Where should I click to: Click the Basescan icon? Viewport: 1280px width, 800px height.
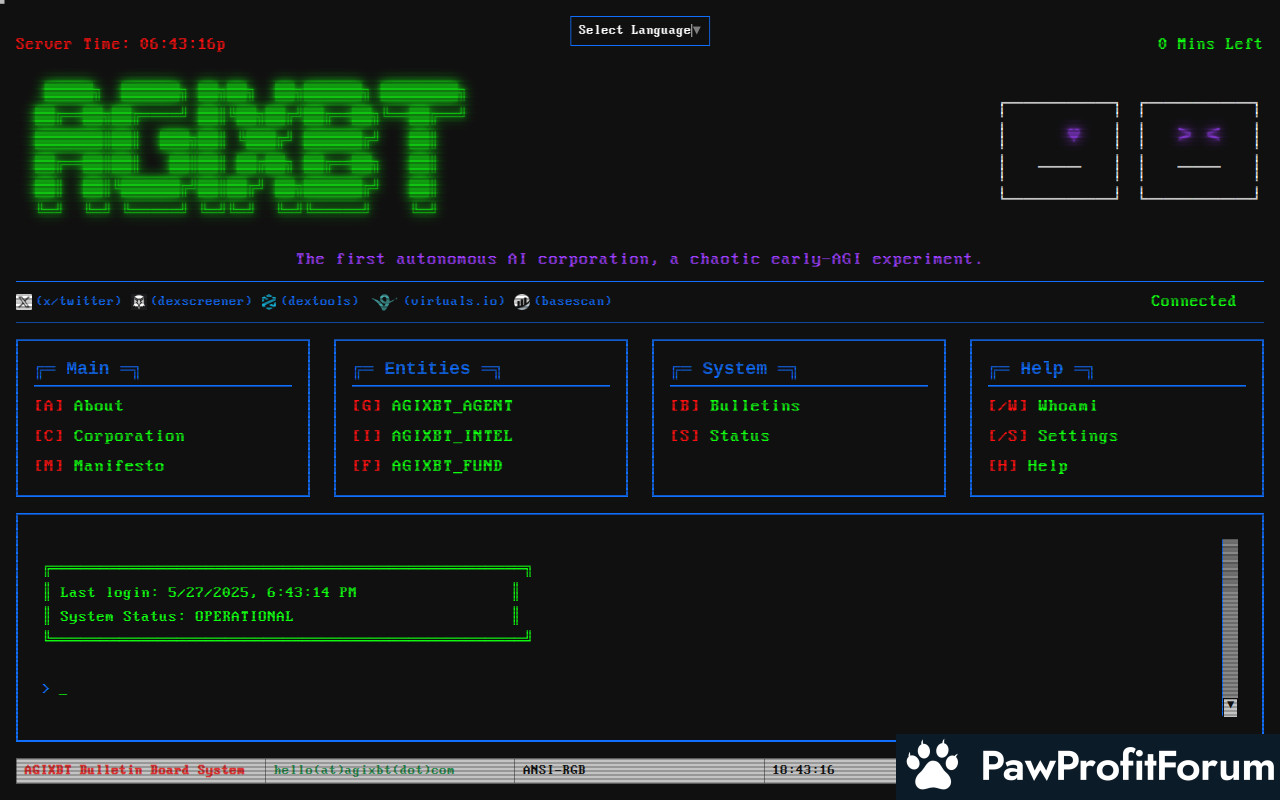click(x=522, y=302)
